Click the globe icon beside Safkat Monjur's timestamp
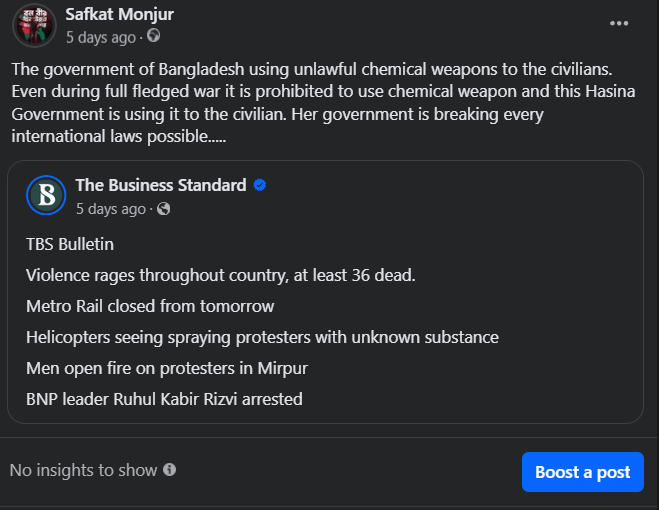 [x=153, y=36]
